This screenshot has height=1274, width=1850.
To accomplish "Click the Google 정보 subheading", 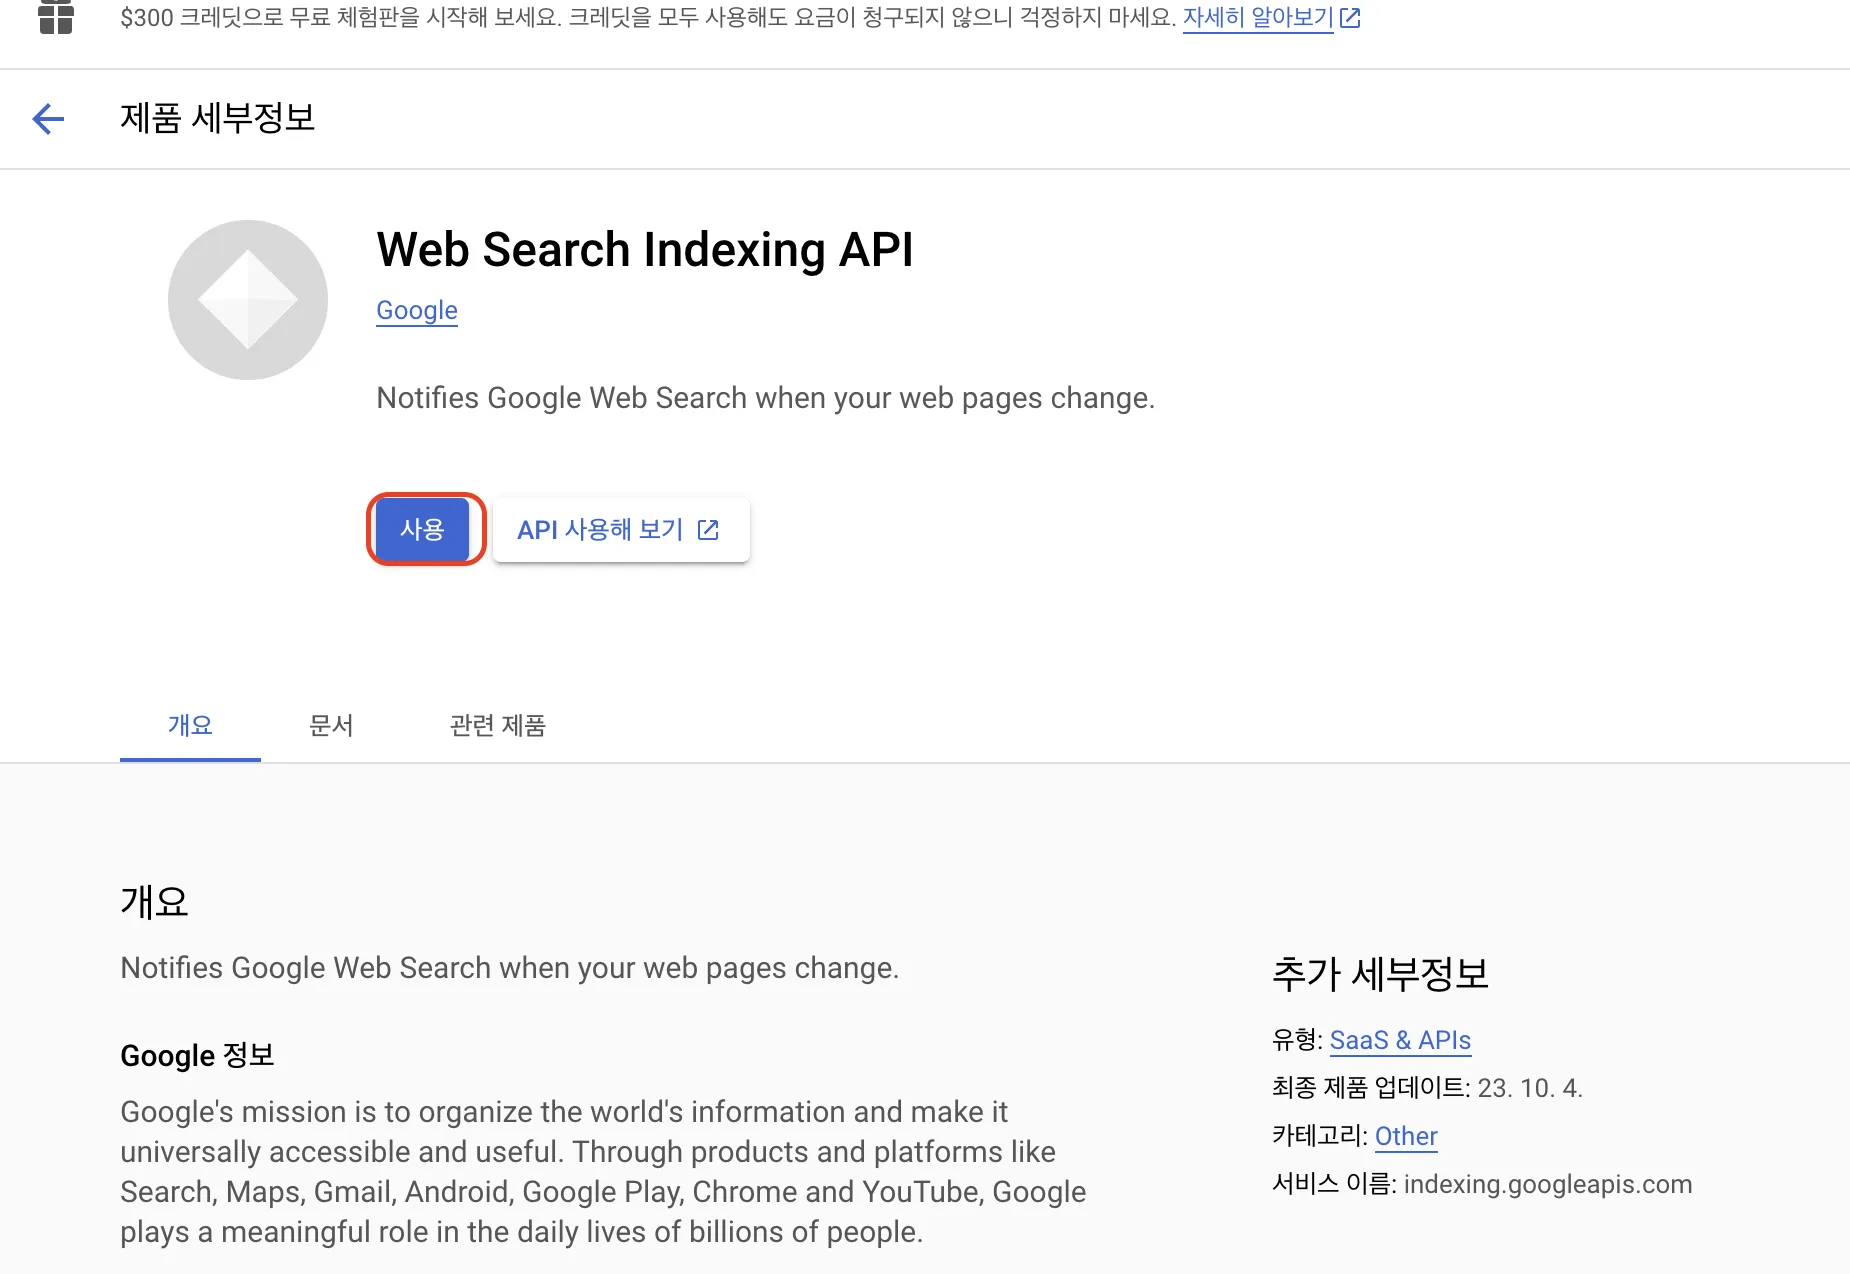I will [197, 1055].
